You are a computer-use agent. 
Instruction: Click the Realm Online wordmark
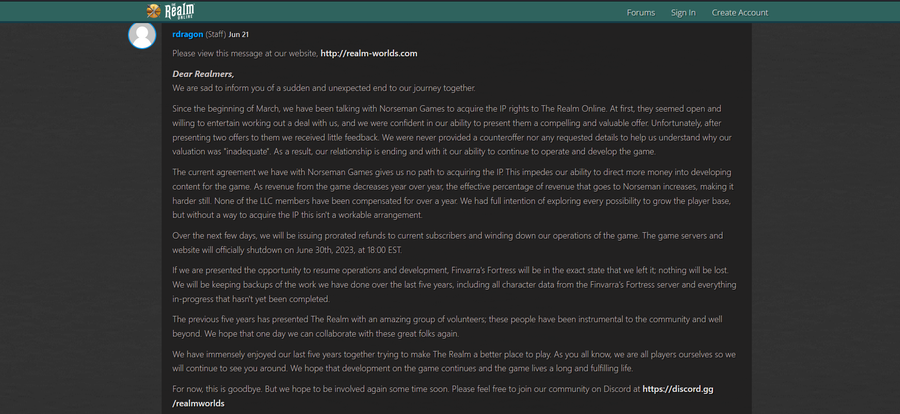(x=182, y=11)
